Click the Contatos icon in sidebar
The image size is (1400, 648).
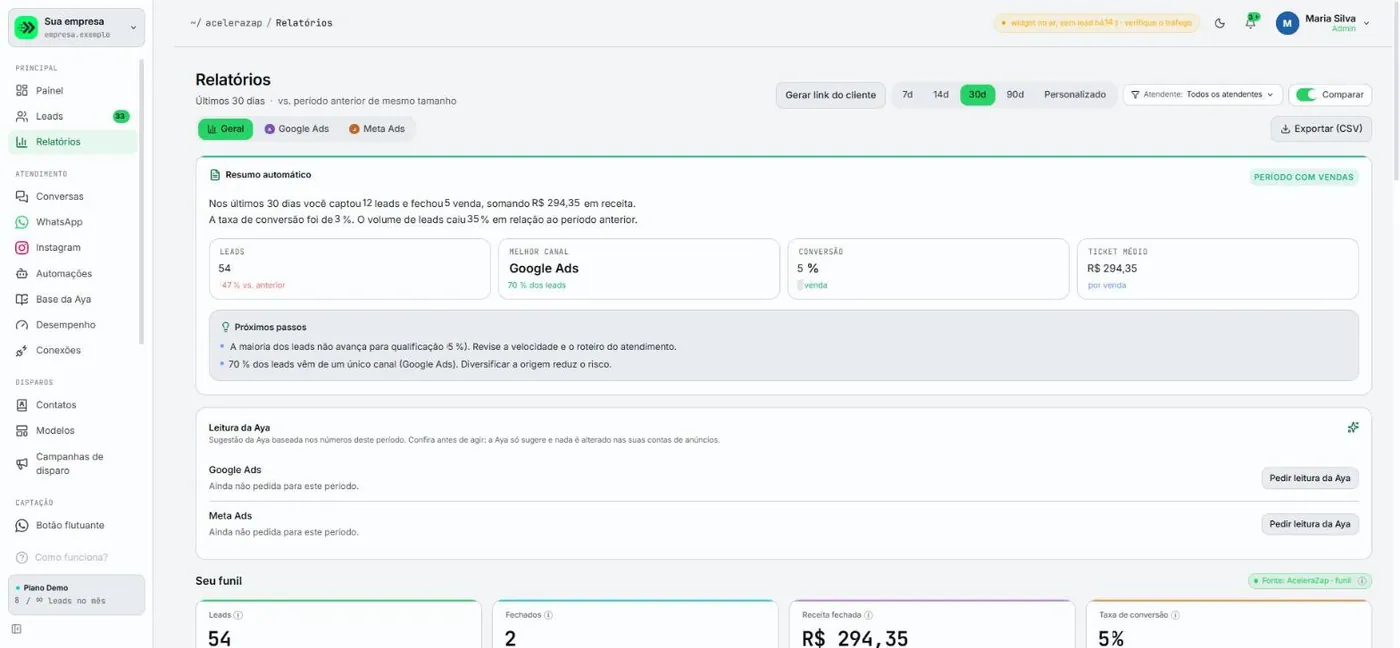click(x=22, y=405)
